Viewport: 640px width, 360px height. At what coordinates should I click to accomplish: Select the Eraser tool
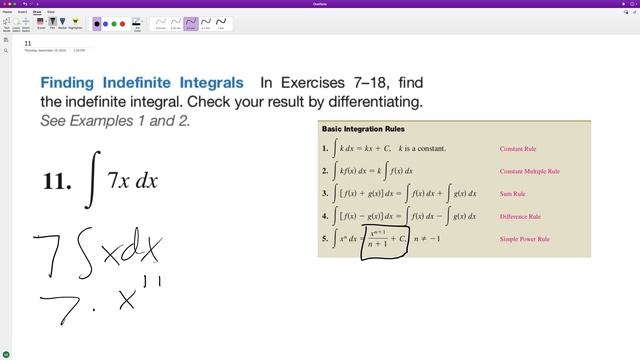[40, 23]
